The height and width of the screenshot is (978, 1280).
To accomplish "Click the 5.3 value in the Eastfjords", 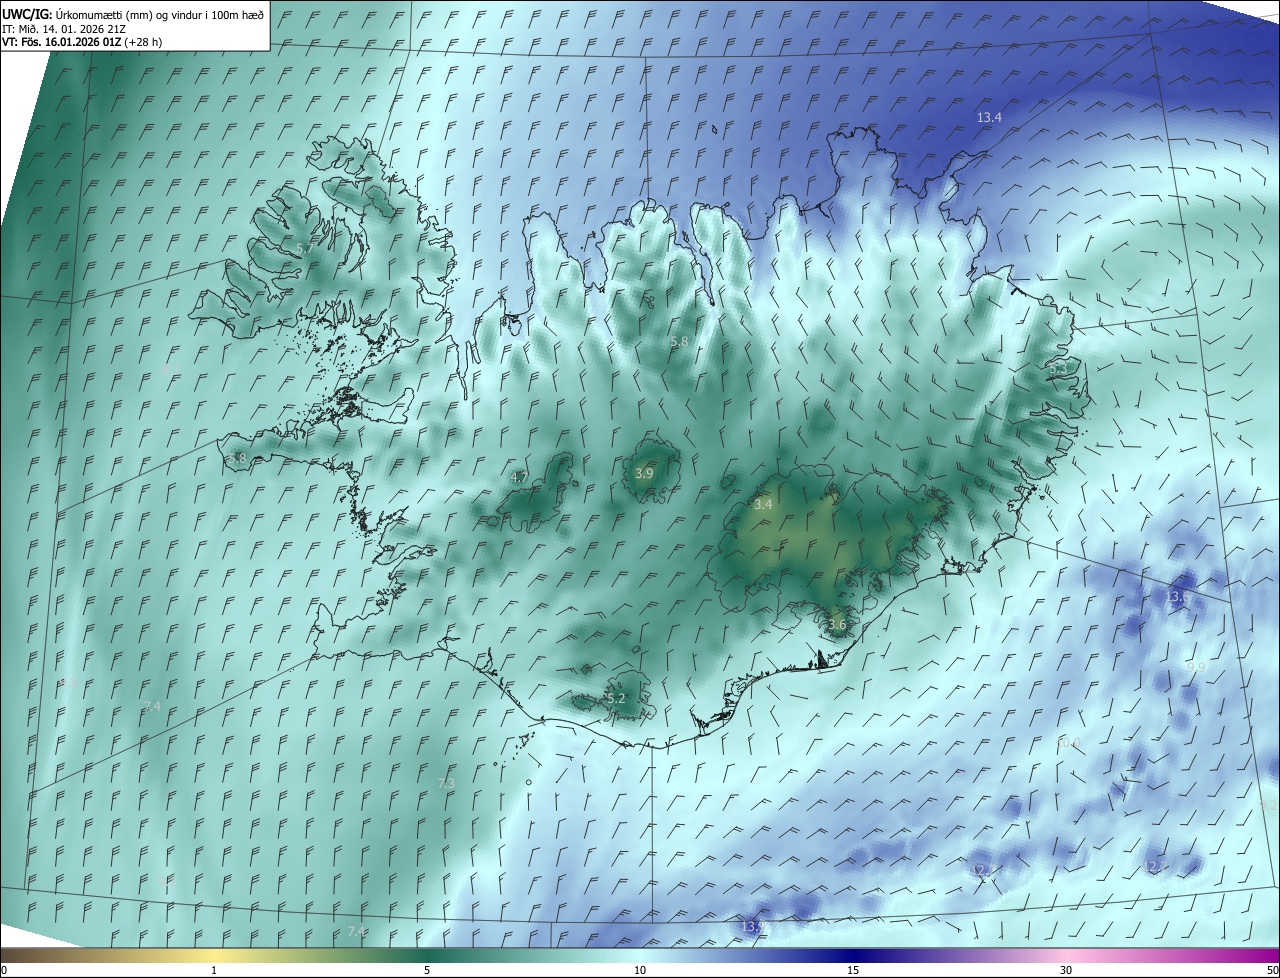I will pos(1057,369).
